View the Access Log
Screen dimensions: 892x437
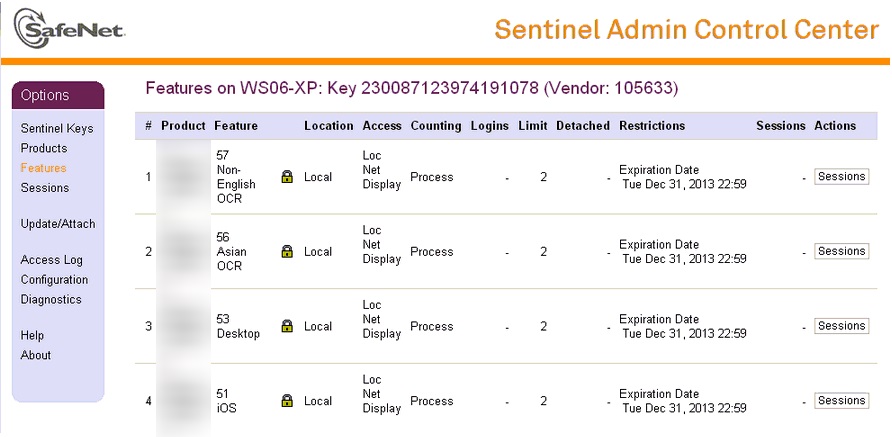click(x=52, y=260)
